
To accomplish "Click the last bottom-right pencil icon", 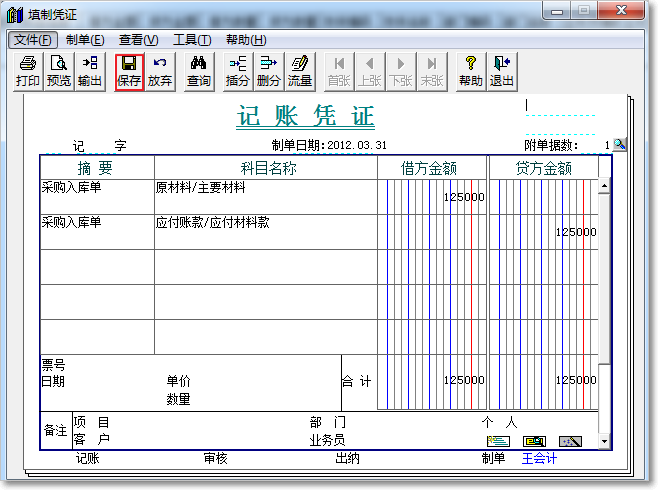I will pos(570,441).
